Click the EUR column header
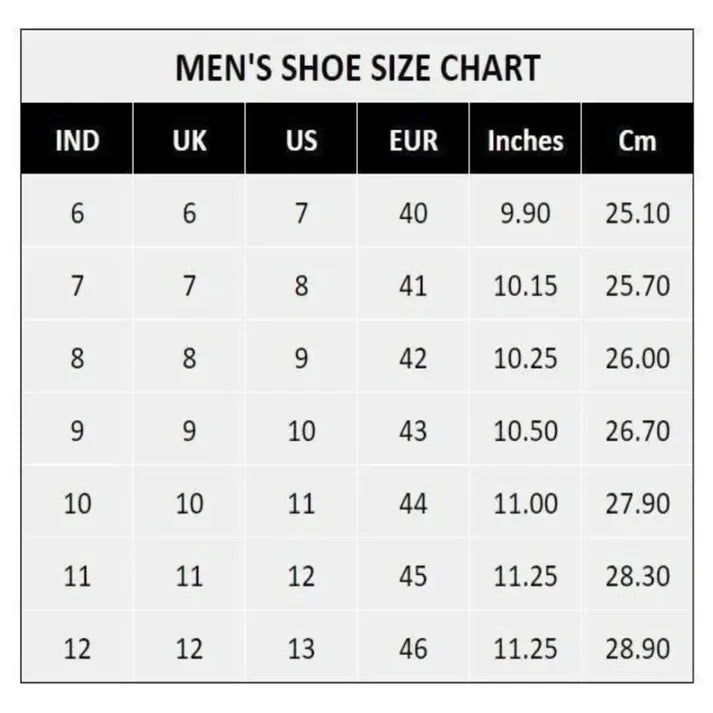The width and height of the screenshot is (713, 713). [413, 141]
